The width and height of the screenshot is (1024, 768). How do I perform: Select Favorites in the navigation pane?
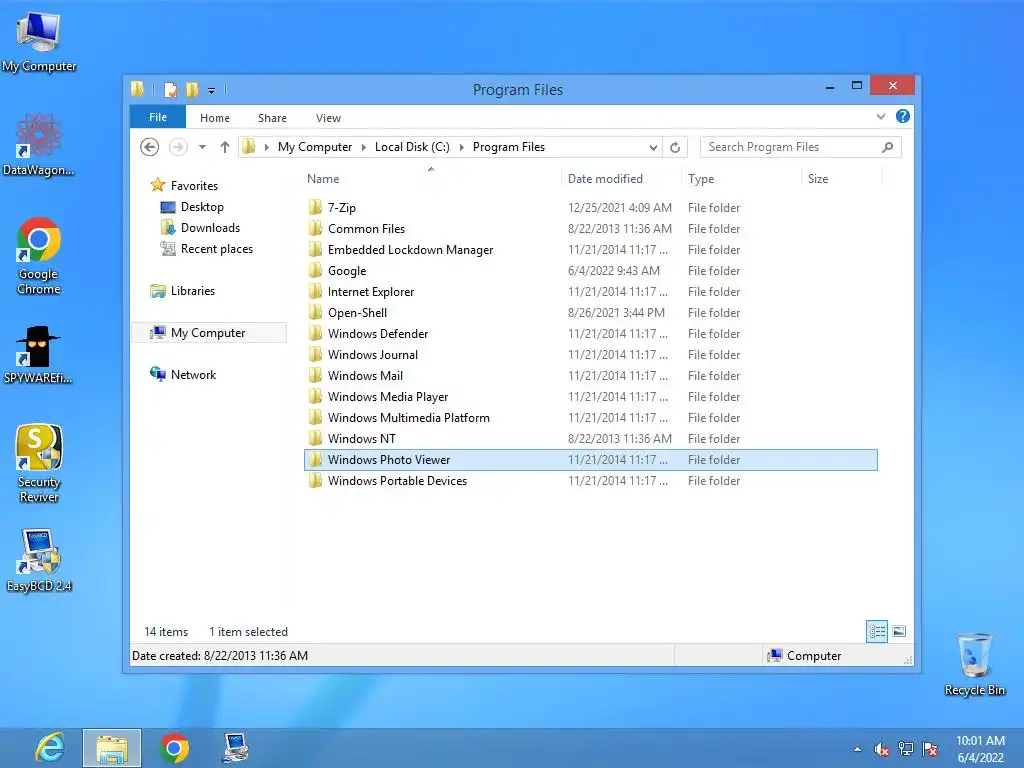click(x=185, y=185)
